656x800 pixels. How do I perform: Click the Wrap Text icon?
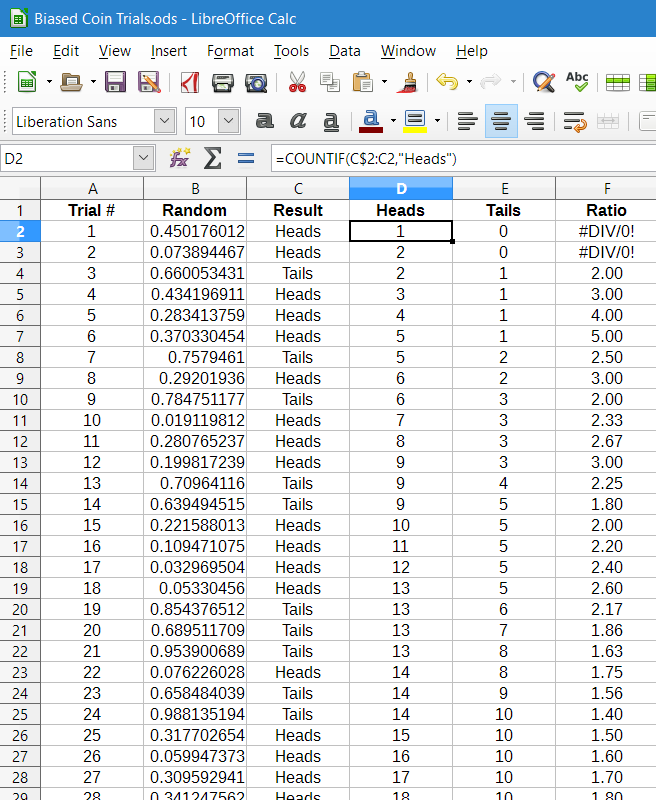pyautogui.click(x=575, y=121)
